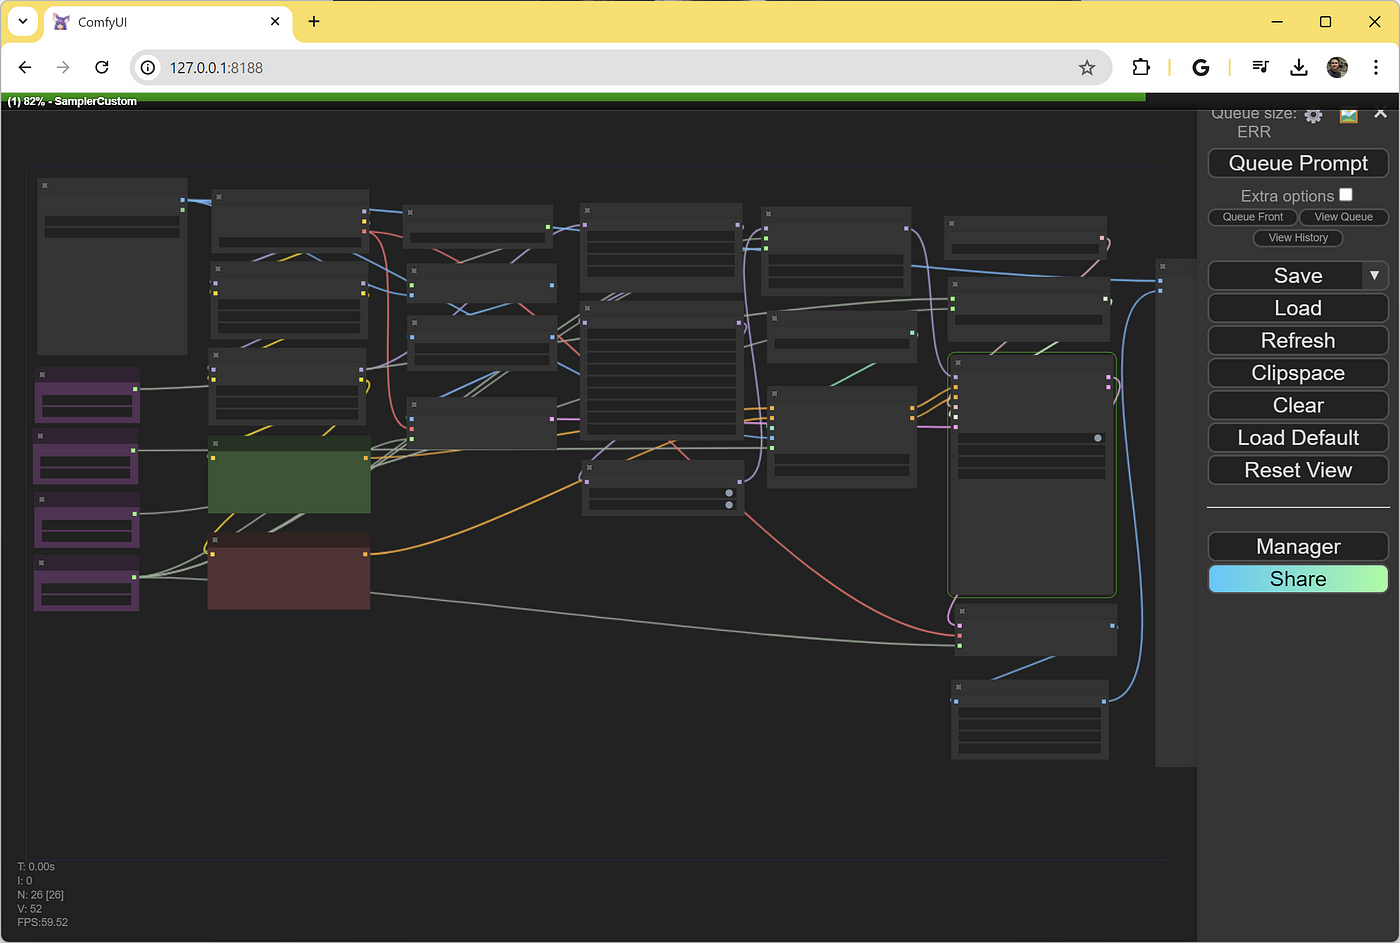
Task: Click the Manager button
Action: (x=1298, y=546)
